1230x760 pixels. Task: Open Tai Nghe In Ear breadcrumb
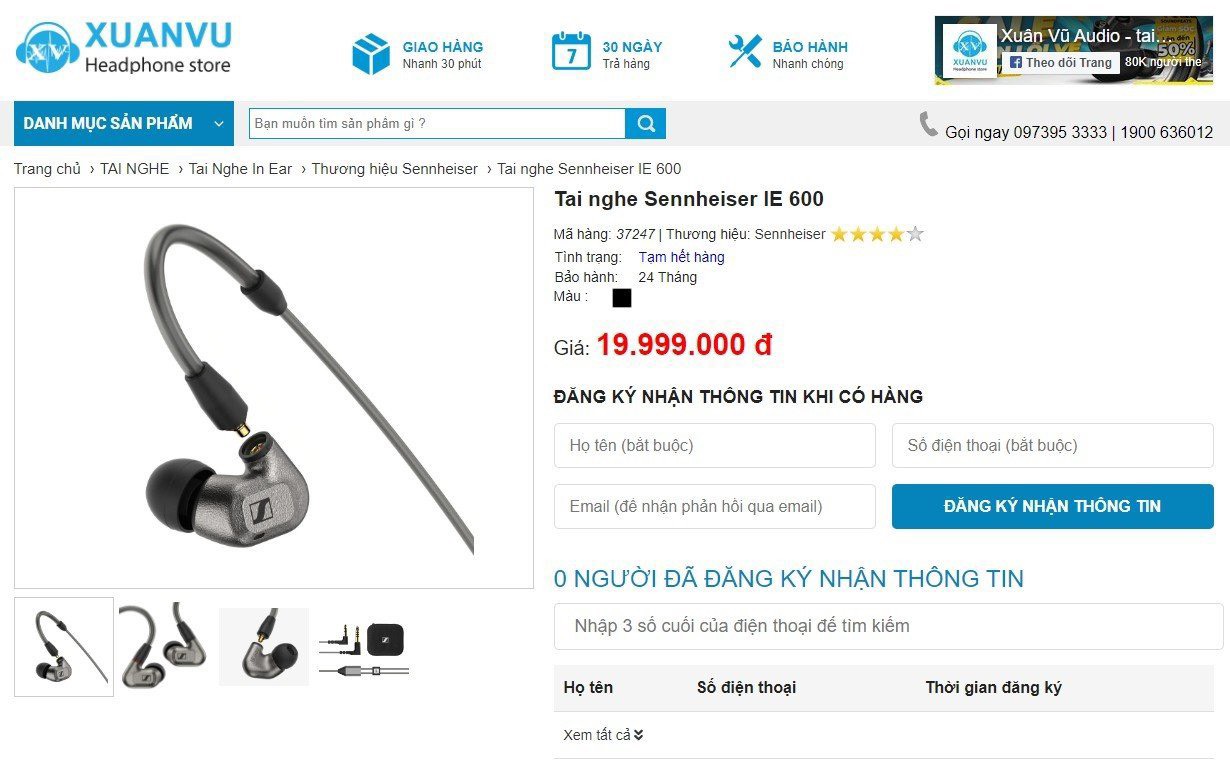tap(240, 169)
